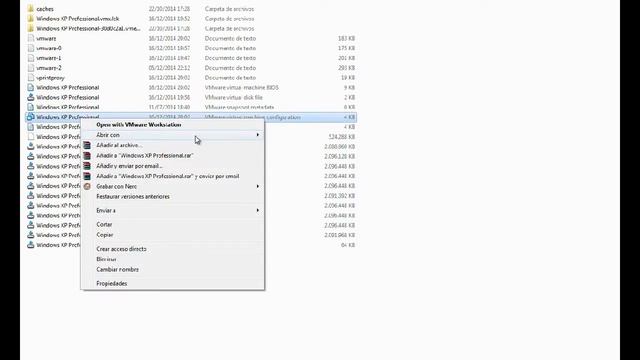Click the VMware virtual disk file type text
The width and height of the screenshot is (640, 360).
233,97
